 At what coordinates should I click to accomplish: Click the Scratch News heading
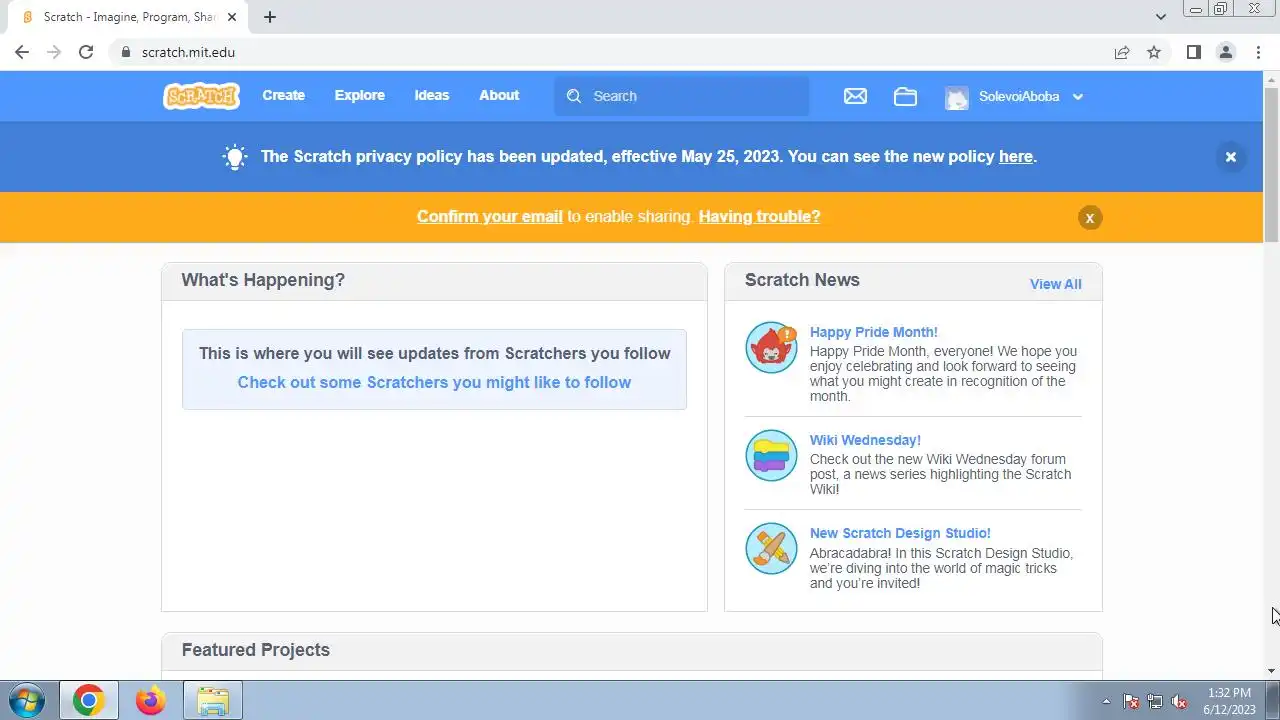tap(802, 280)
